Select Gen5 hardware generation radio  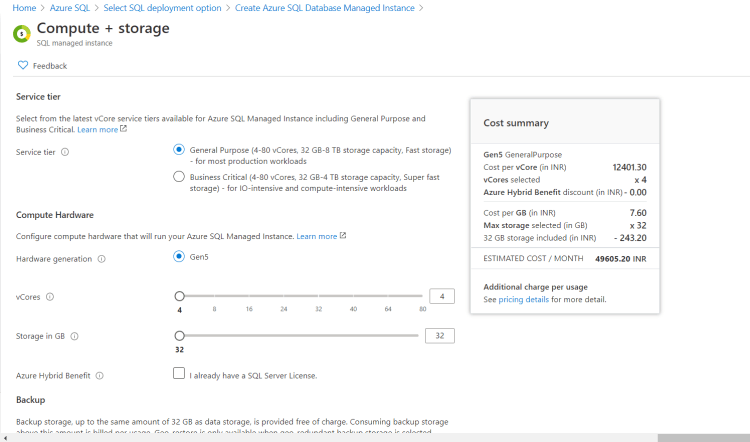coord(179,256)
